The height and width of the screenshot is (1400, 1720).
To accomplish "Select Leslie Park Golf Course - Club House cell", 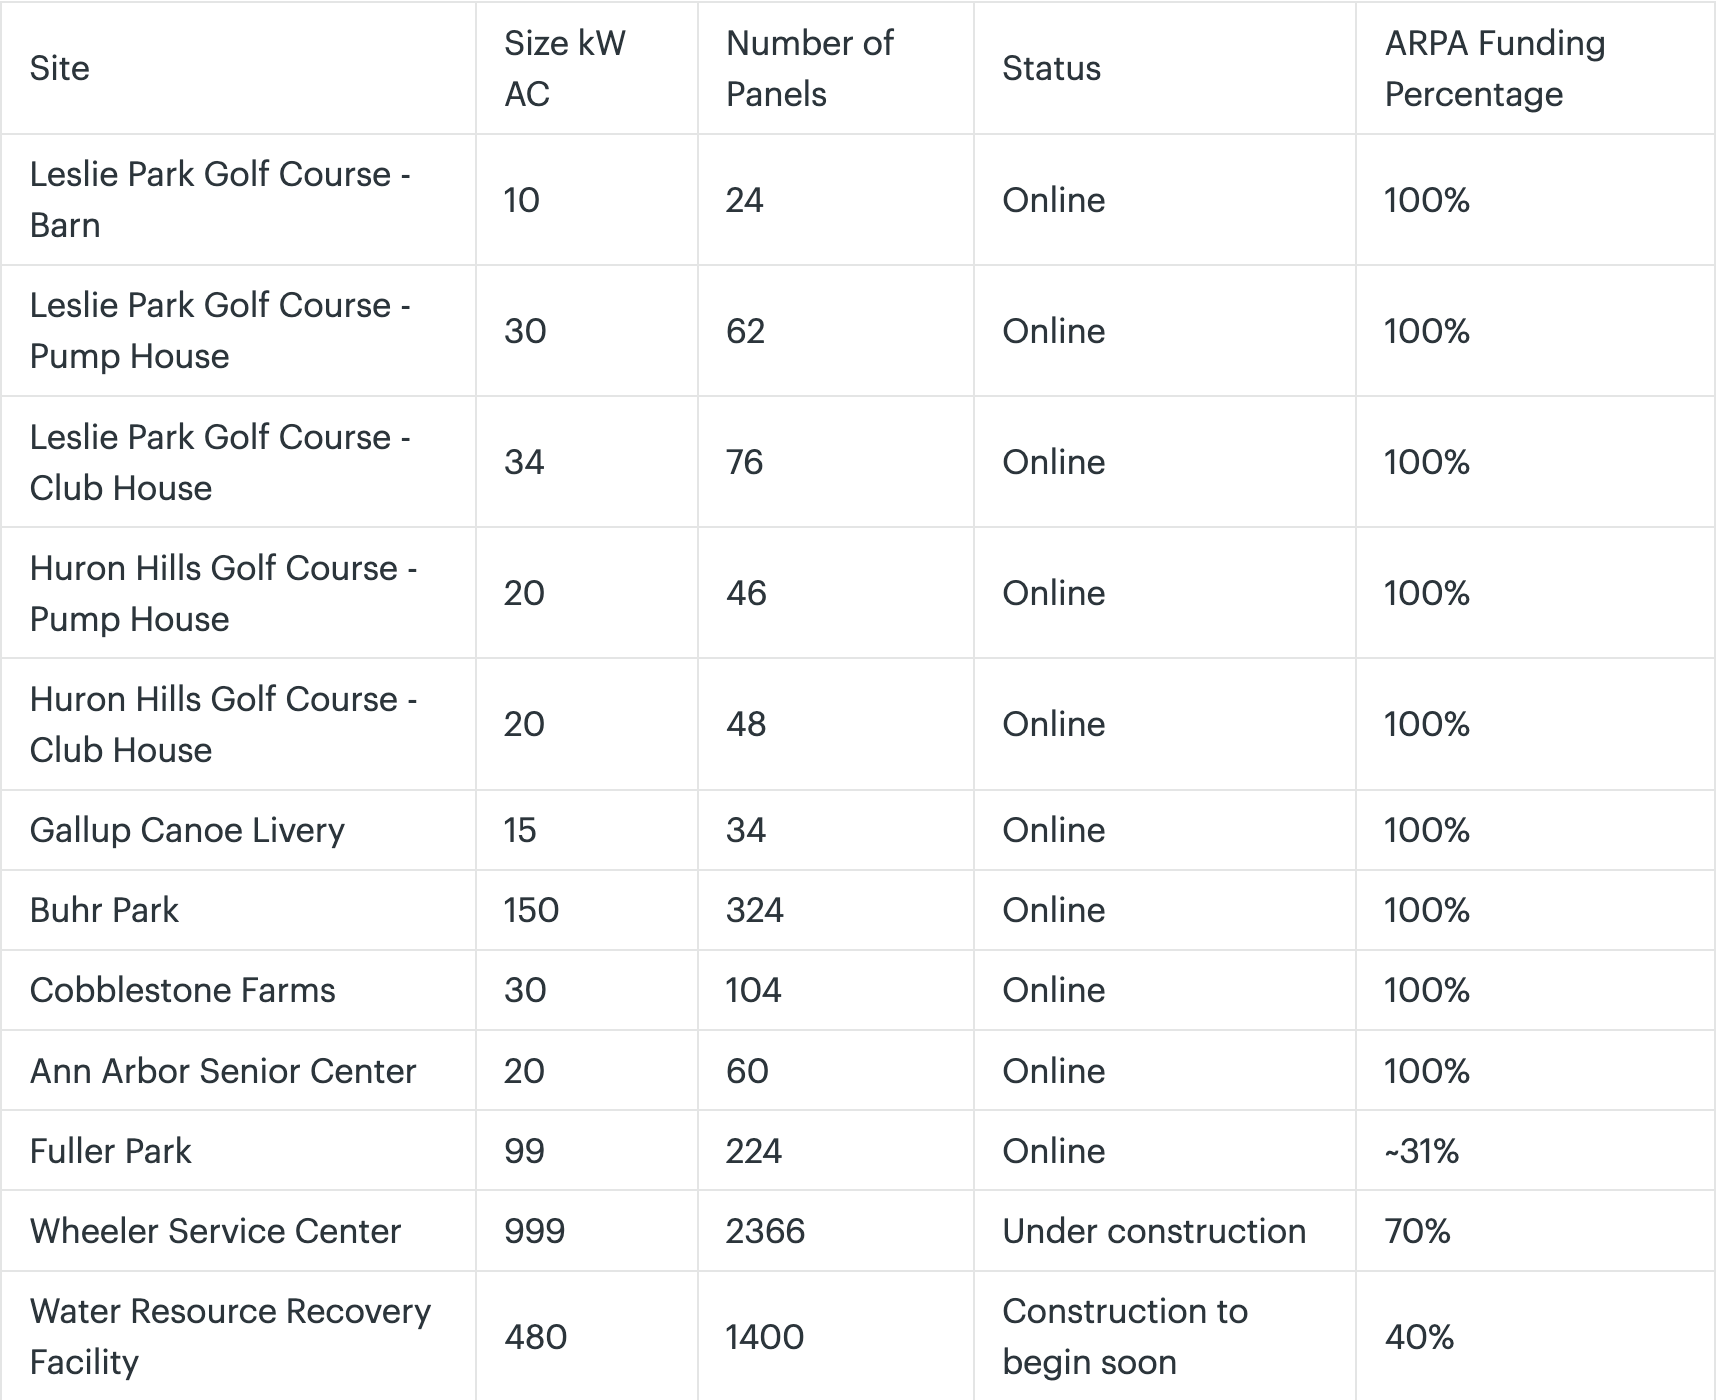I will click(238, 462).
